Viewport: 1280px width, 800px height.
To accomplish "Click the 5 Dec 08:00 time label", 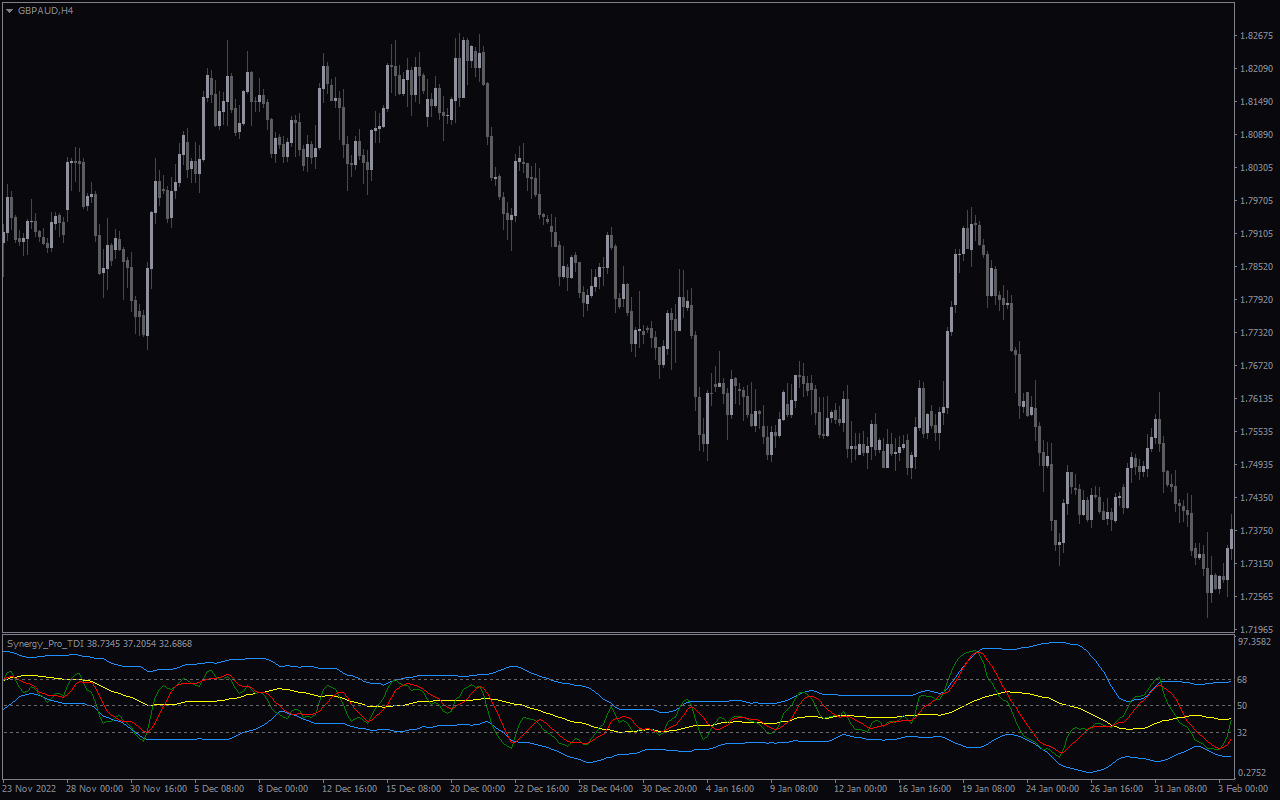I will pos(218,789).
